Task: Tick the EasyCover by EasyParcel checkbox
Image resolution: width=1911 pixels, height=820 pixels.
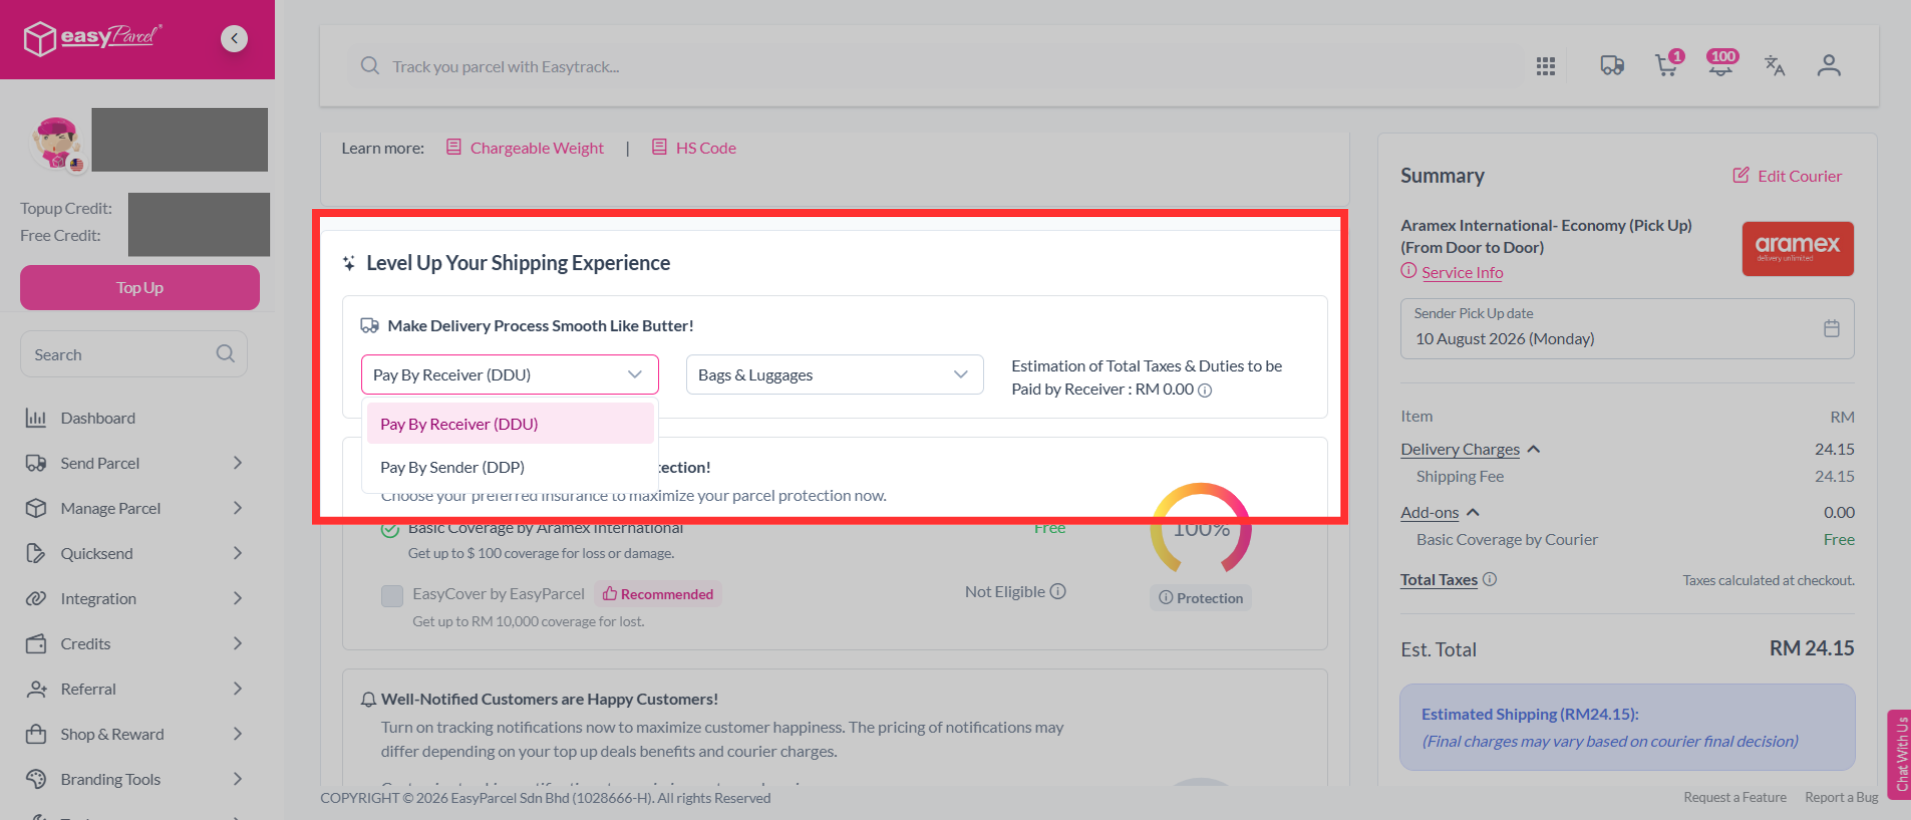Action: tap(392, 596)
